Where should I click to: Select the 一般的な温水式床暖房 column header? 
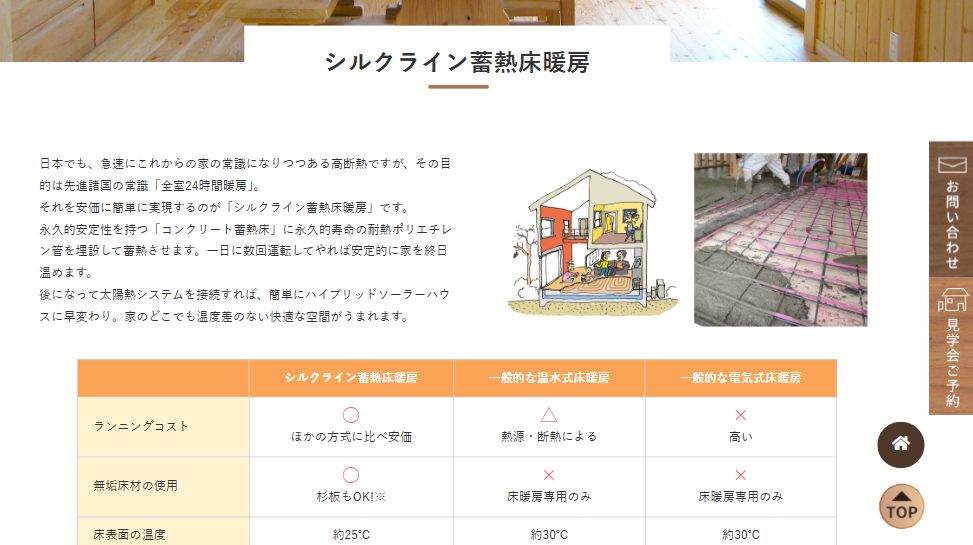[549, 378]
